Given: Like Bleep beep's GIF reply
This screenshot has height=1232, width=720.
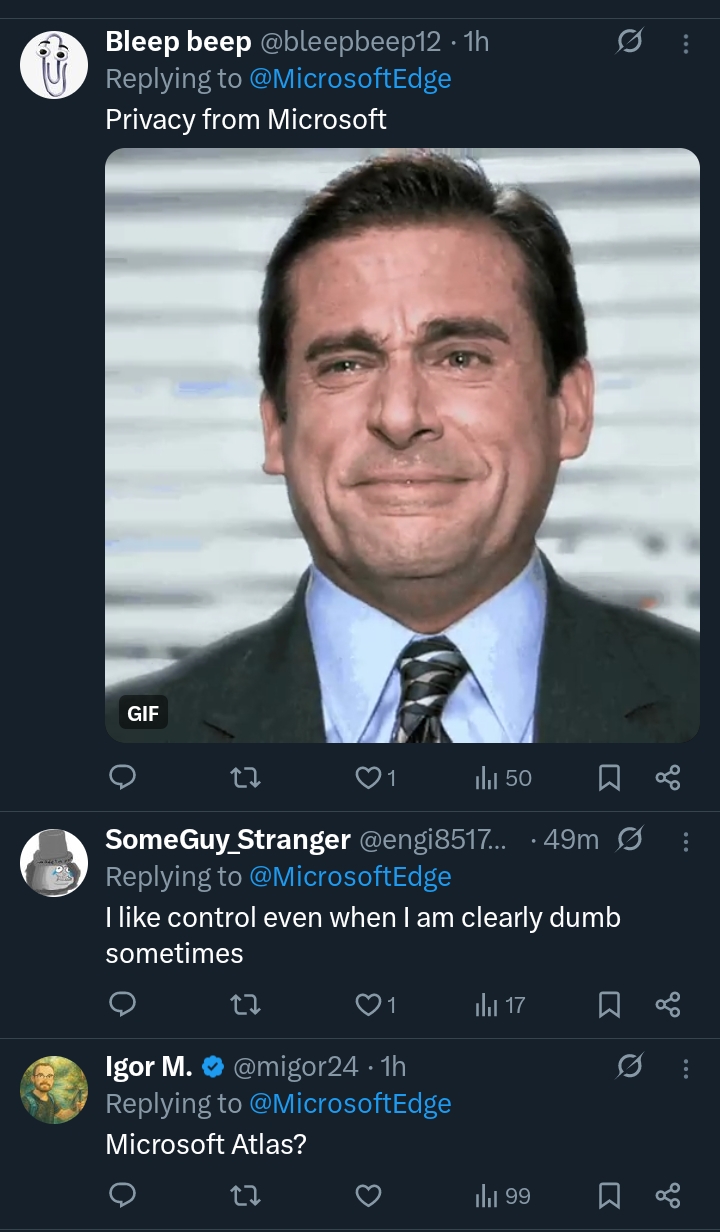Looking at the screenshot, I should (x=368, y=778).
